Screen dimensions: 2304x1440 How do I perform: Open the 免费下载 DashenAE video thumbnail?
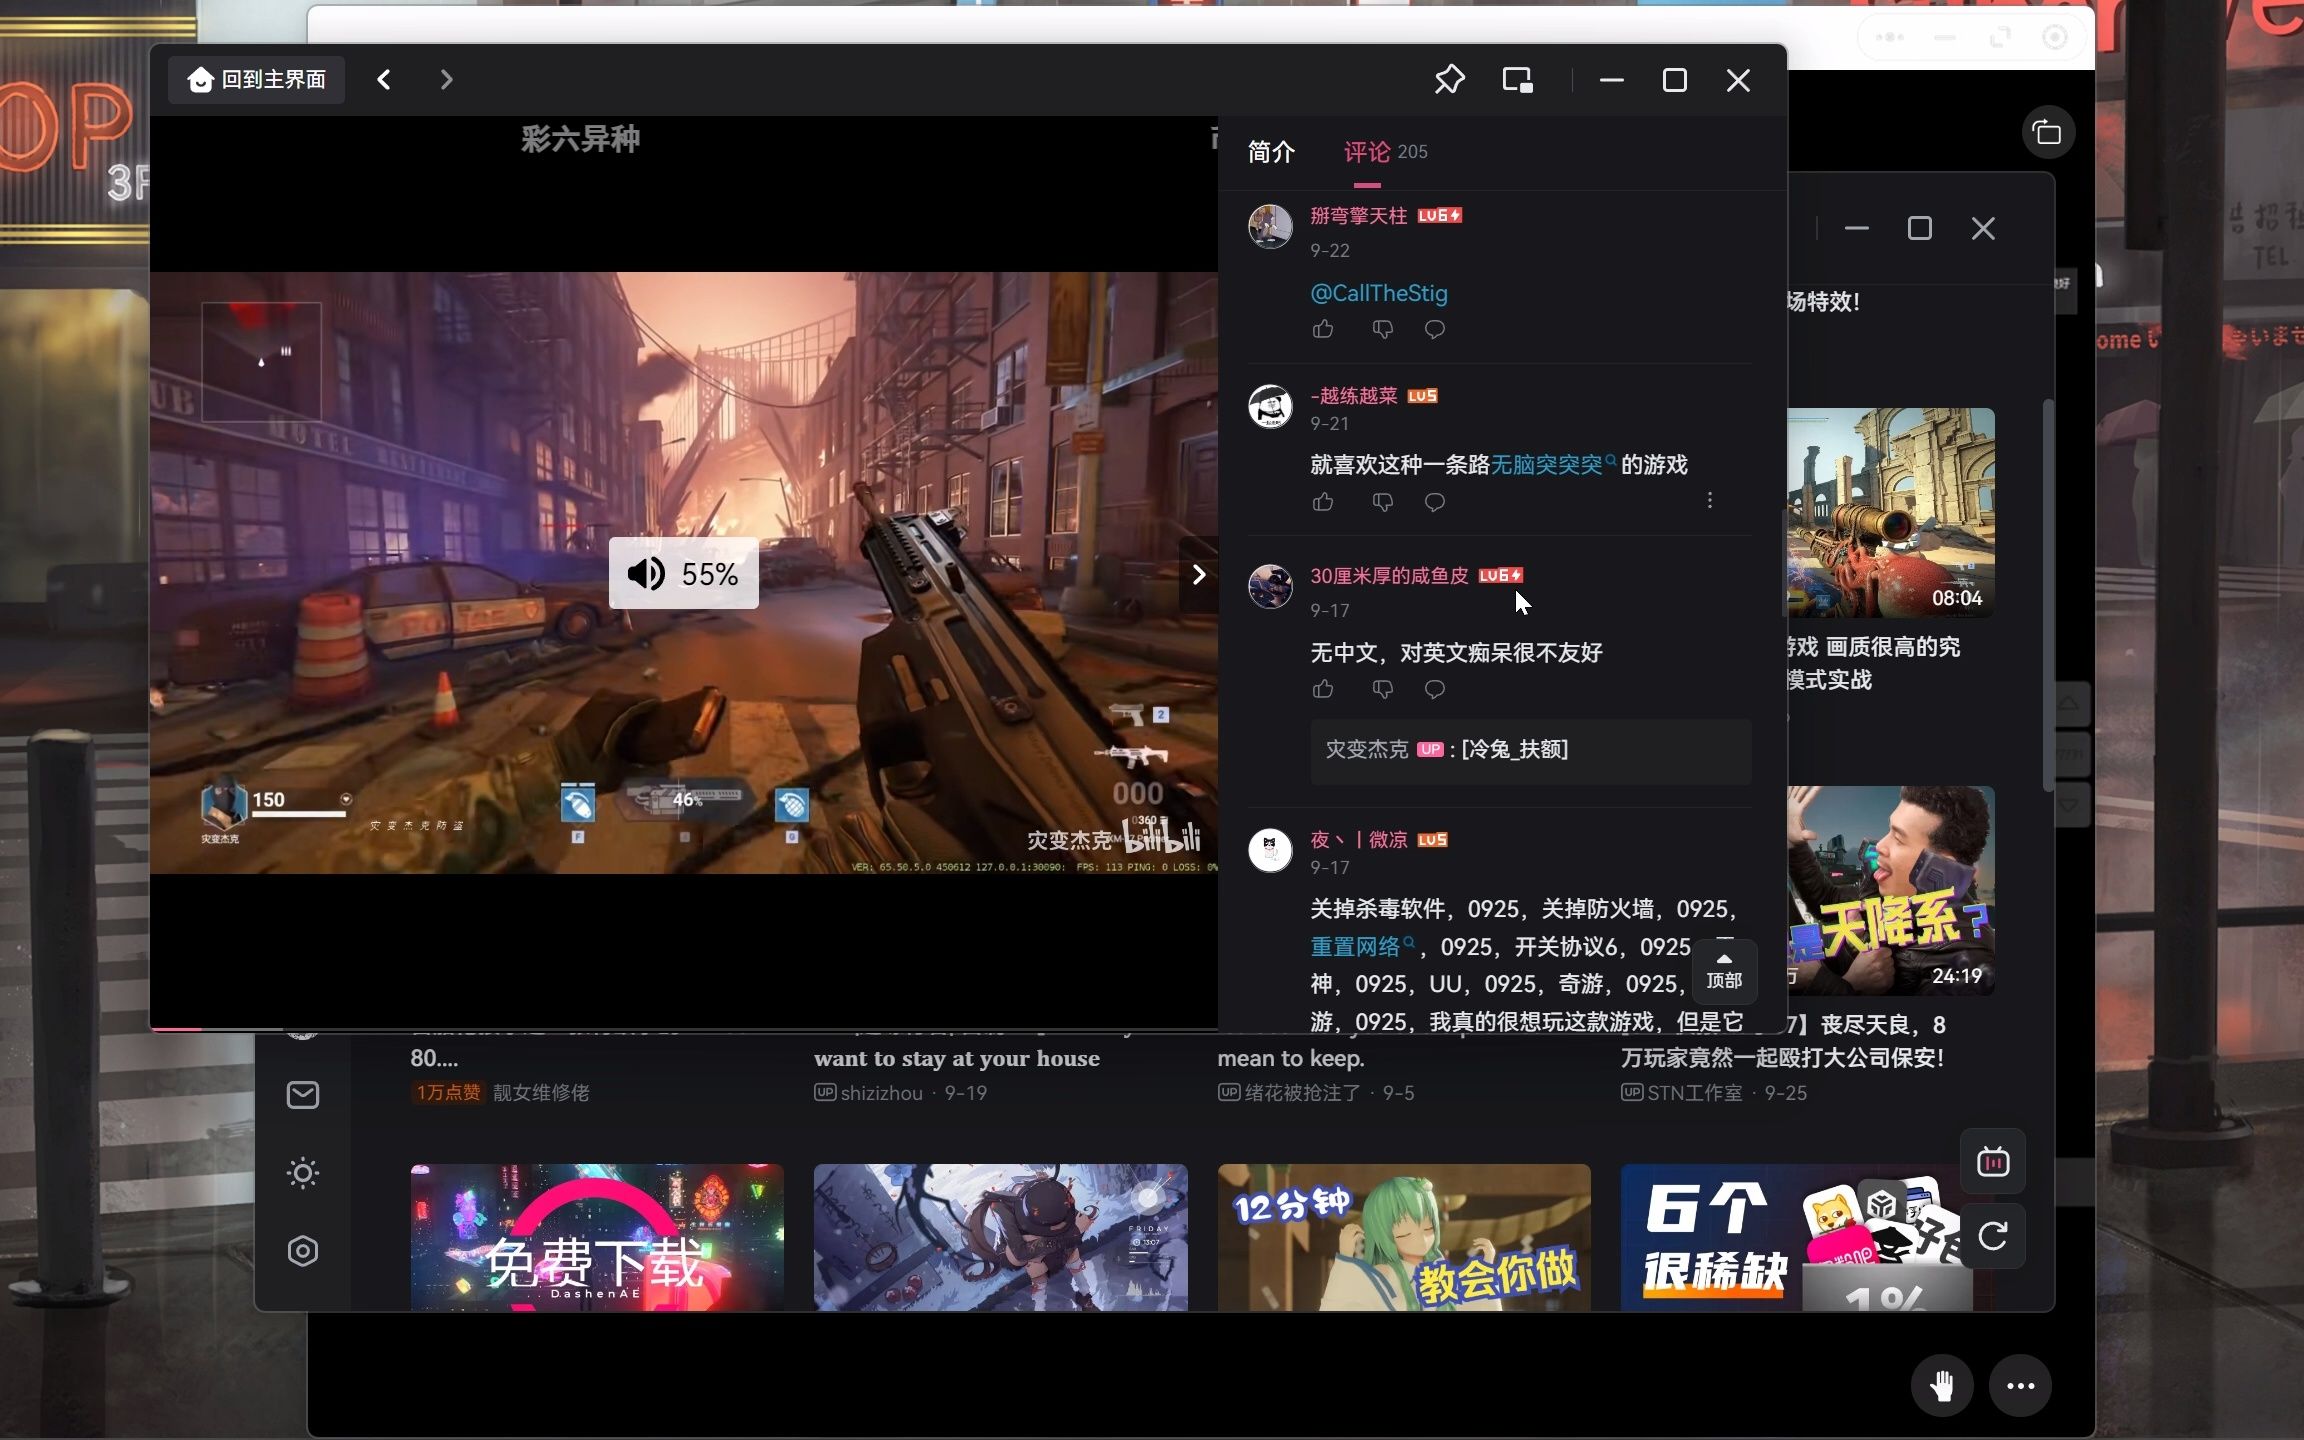click(x=597, y=1238)
